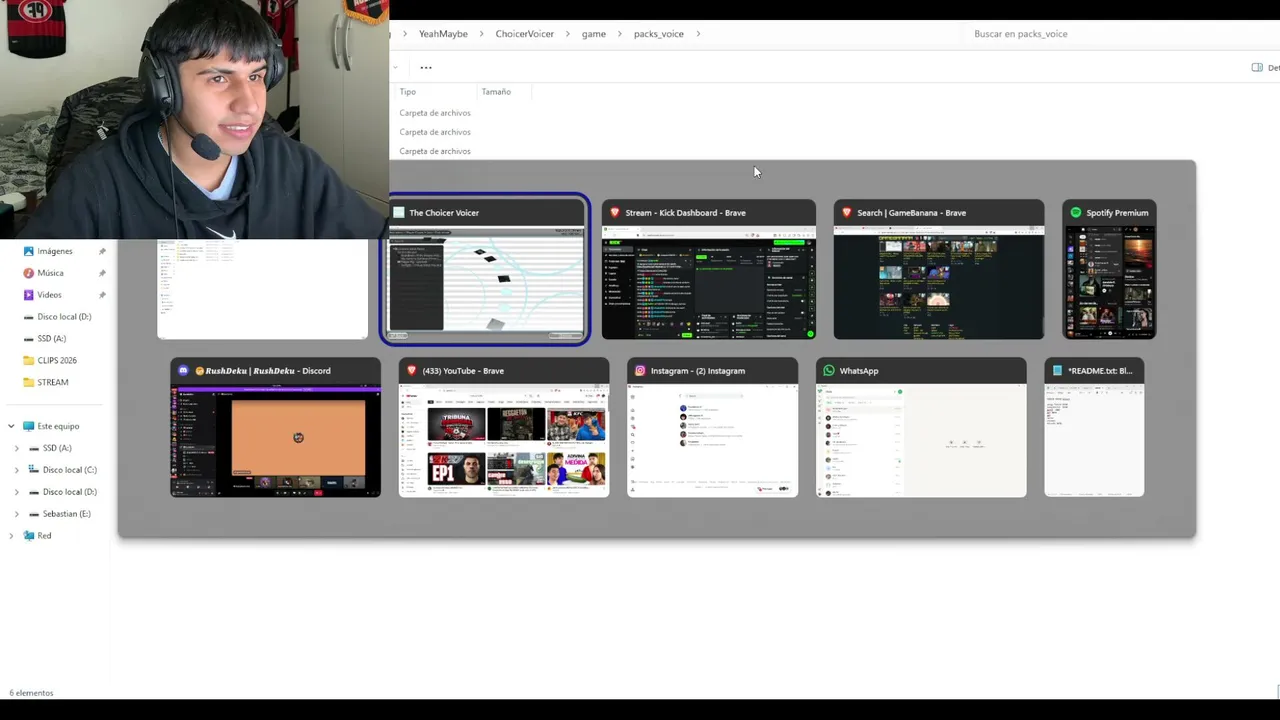Open Música via its sidebar icon
The image size is (1280, 720).
(28, 273)
